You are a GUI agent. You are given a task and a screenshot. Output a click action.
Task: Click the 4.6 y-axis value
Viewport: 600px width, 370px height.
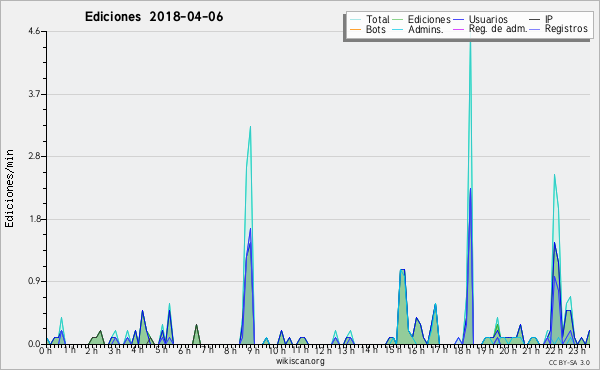(x=34, y=31)
